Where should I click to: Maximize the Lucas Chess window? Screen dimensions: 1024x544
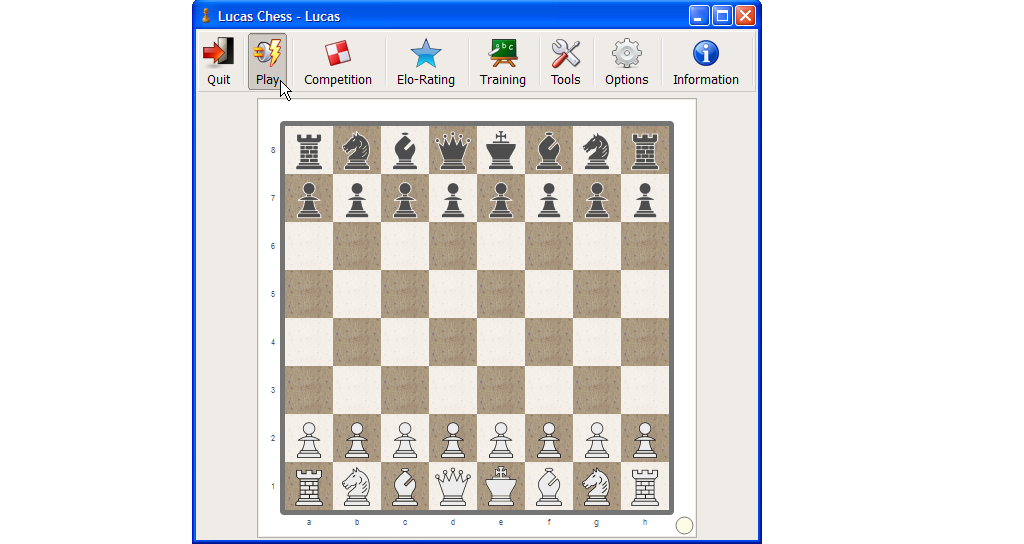coord(722,16)
